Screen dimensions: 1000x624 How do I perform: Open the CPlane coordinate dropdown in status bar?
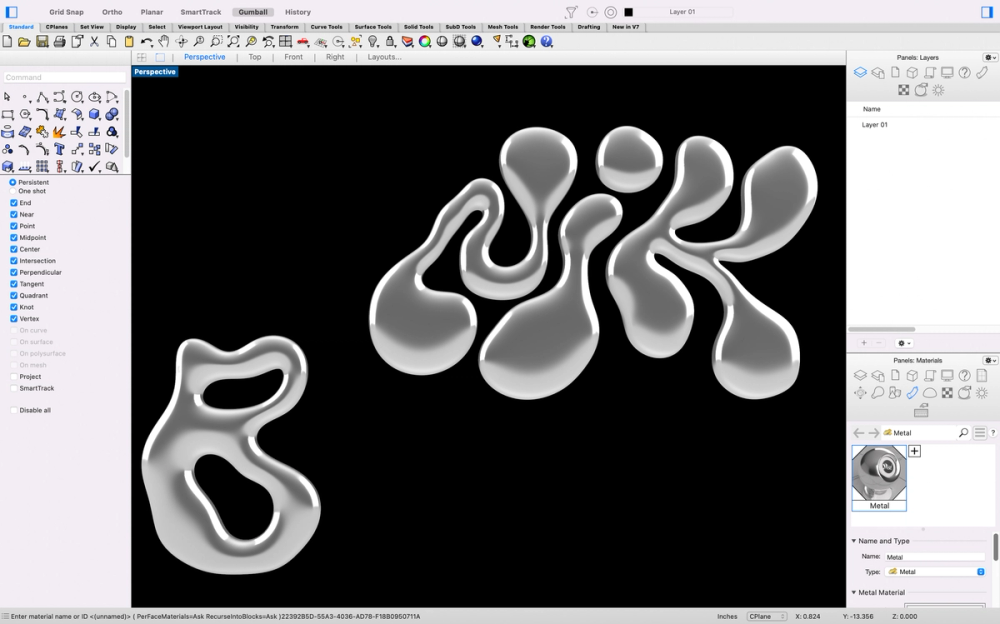click(767, 617)
